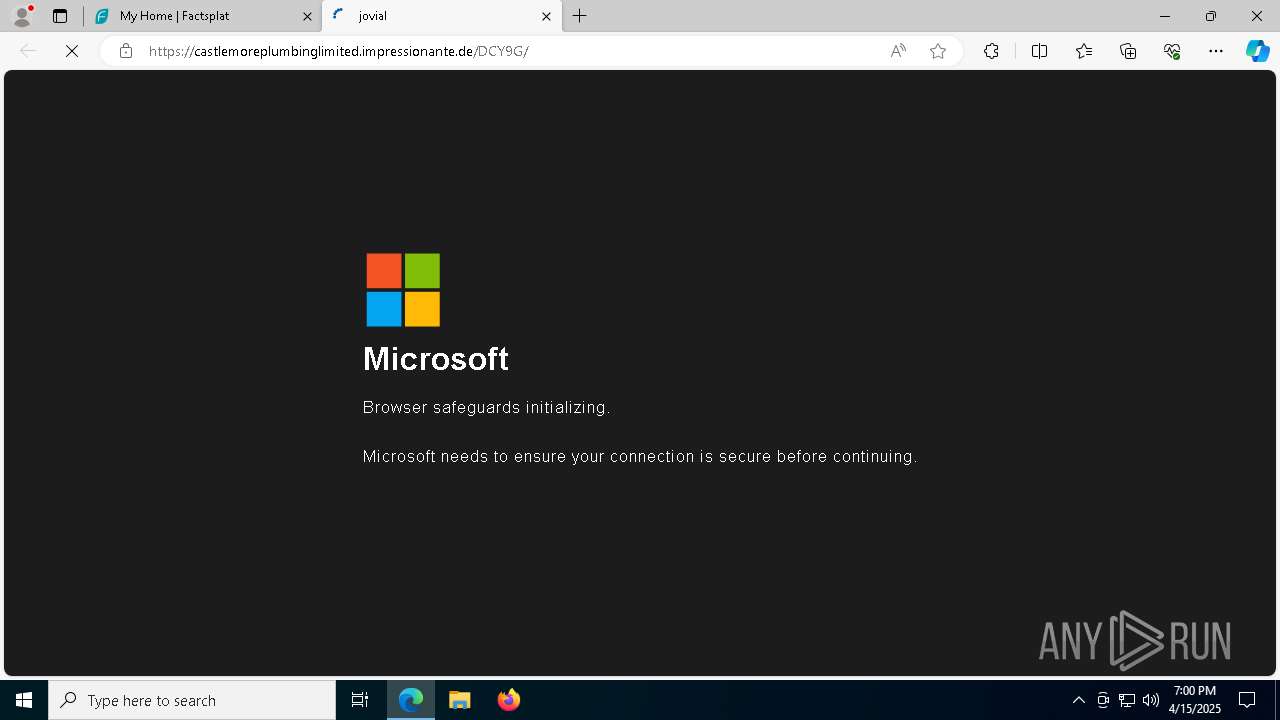Toggle Split screen view
1280x720 pixels.
[x=1039, y=51]
